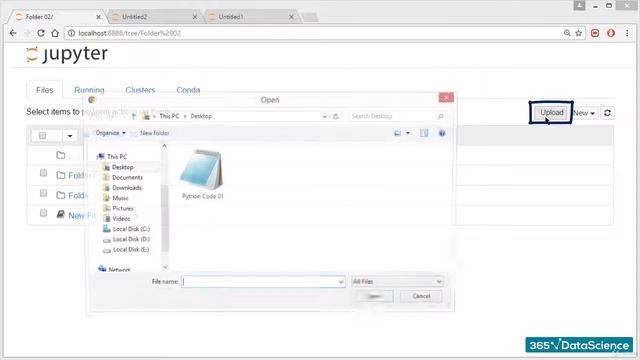640x360 pixels.
Task: Click the Jupyter logo
Action: point(67,54)
